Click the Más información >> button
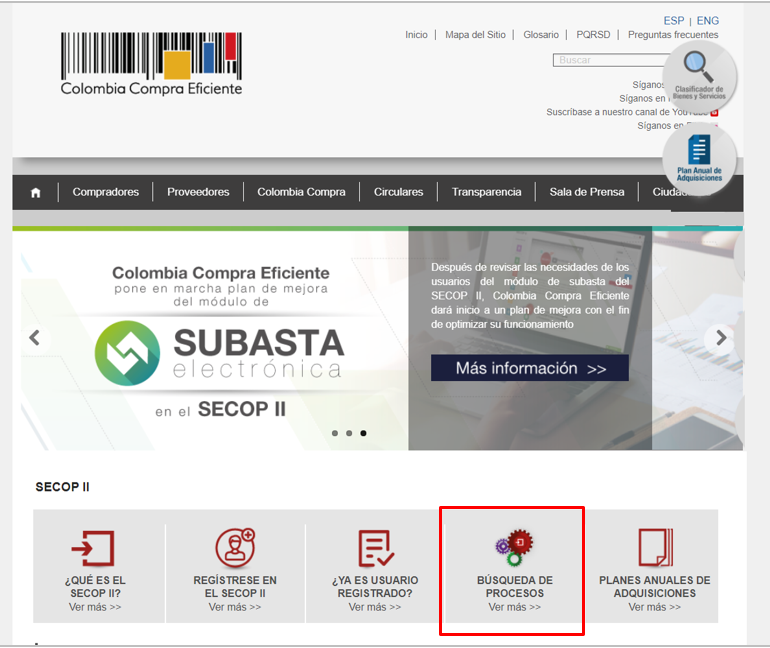The height and width of the screenshot is (648, 770). coord(530,368)
